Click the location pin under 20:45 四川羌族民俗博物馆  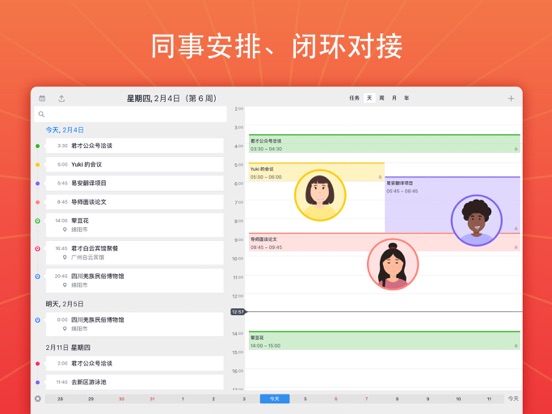coord(65,285)
